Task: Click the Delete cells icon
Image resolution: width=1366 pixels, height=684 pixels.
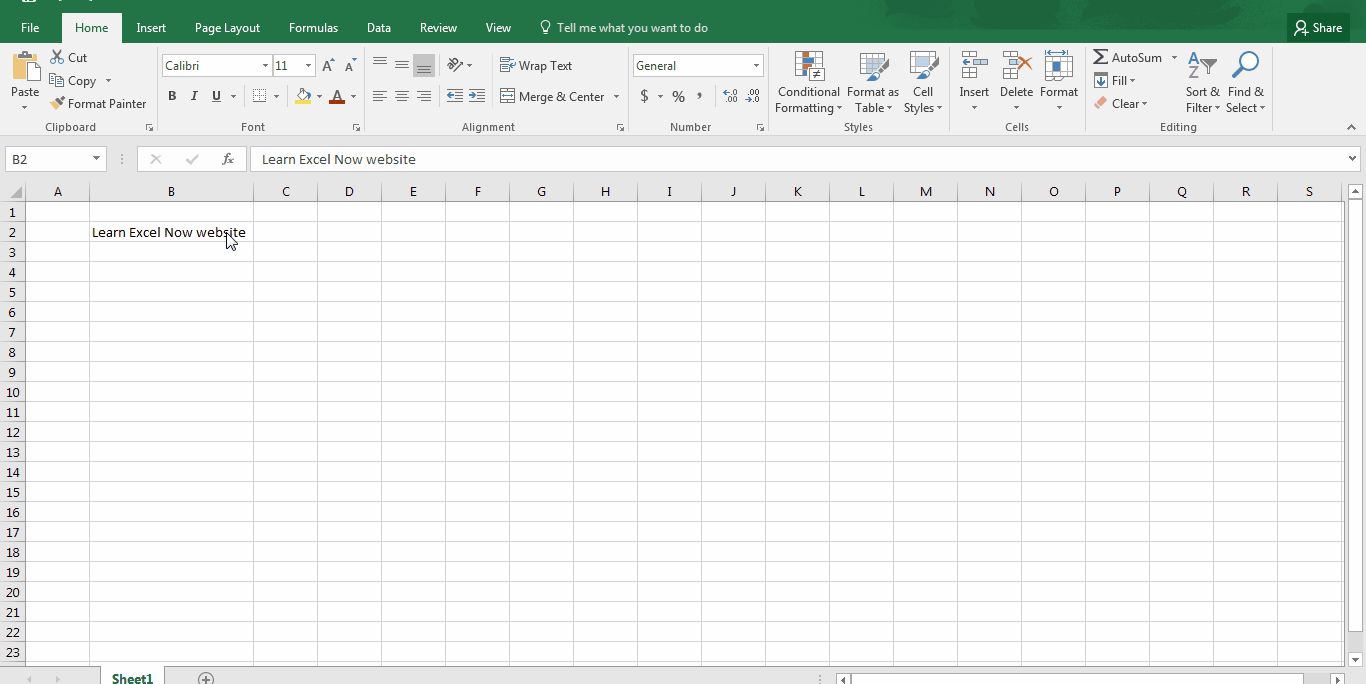Action: click(x=1016, y=66)
